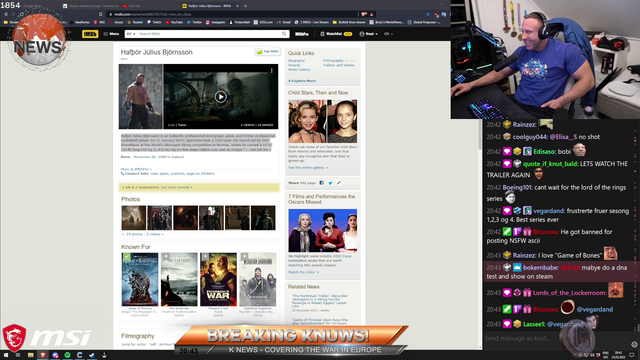
Task: Open the trailer video options menu
Action: pos(272,71)
